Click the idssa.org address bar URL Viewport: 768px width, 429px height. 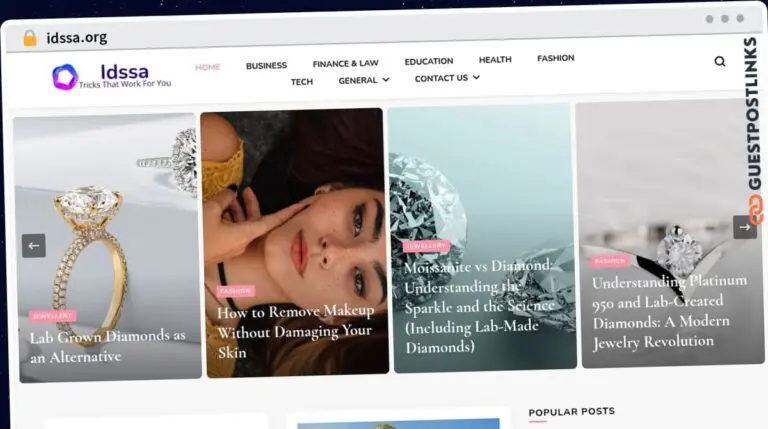77,38
